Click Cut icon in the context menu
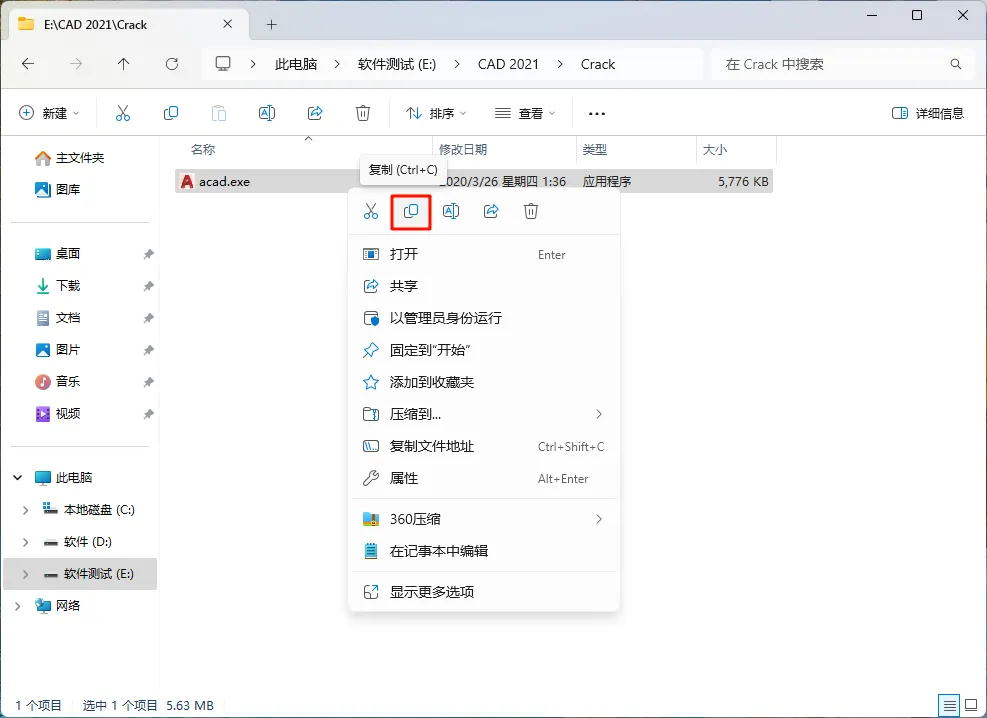 (x=371, y=211)
